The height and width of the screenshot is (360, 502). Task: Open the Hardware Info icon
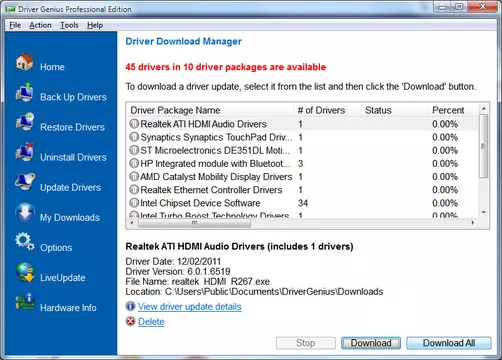(x=25, y=302)
